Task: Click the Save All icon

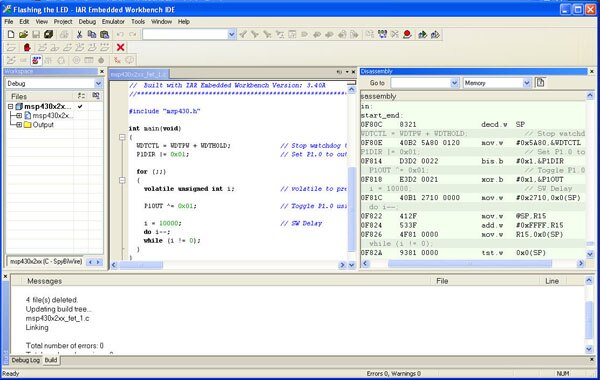Action: [x=49, y=34]
